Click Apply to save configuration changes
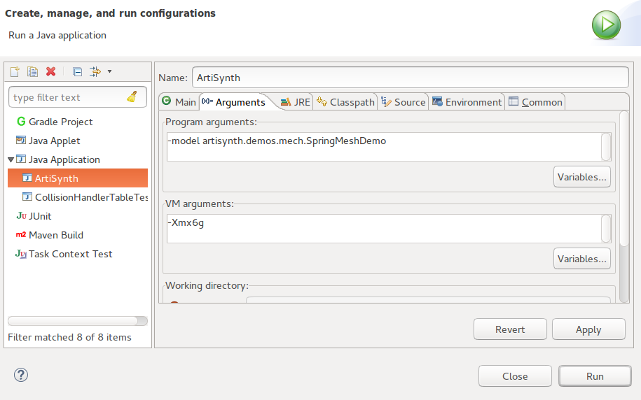Screen dimensions: 641x400 click(588, 329)
